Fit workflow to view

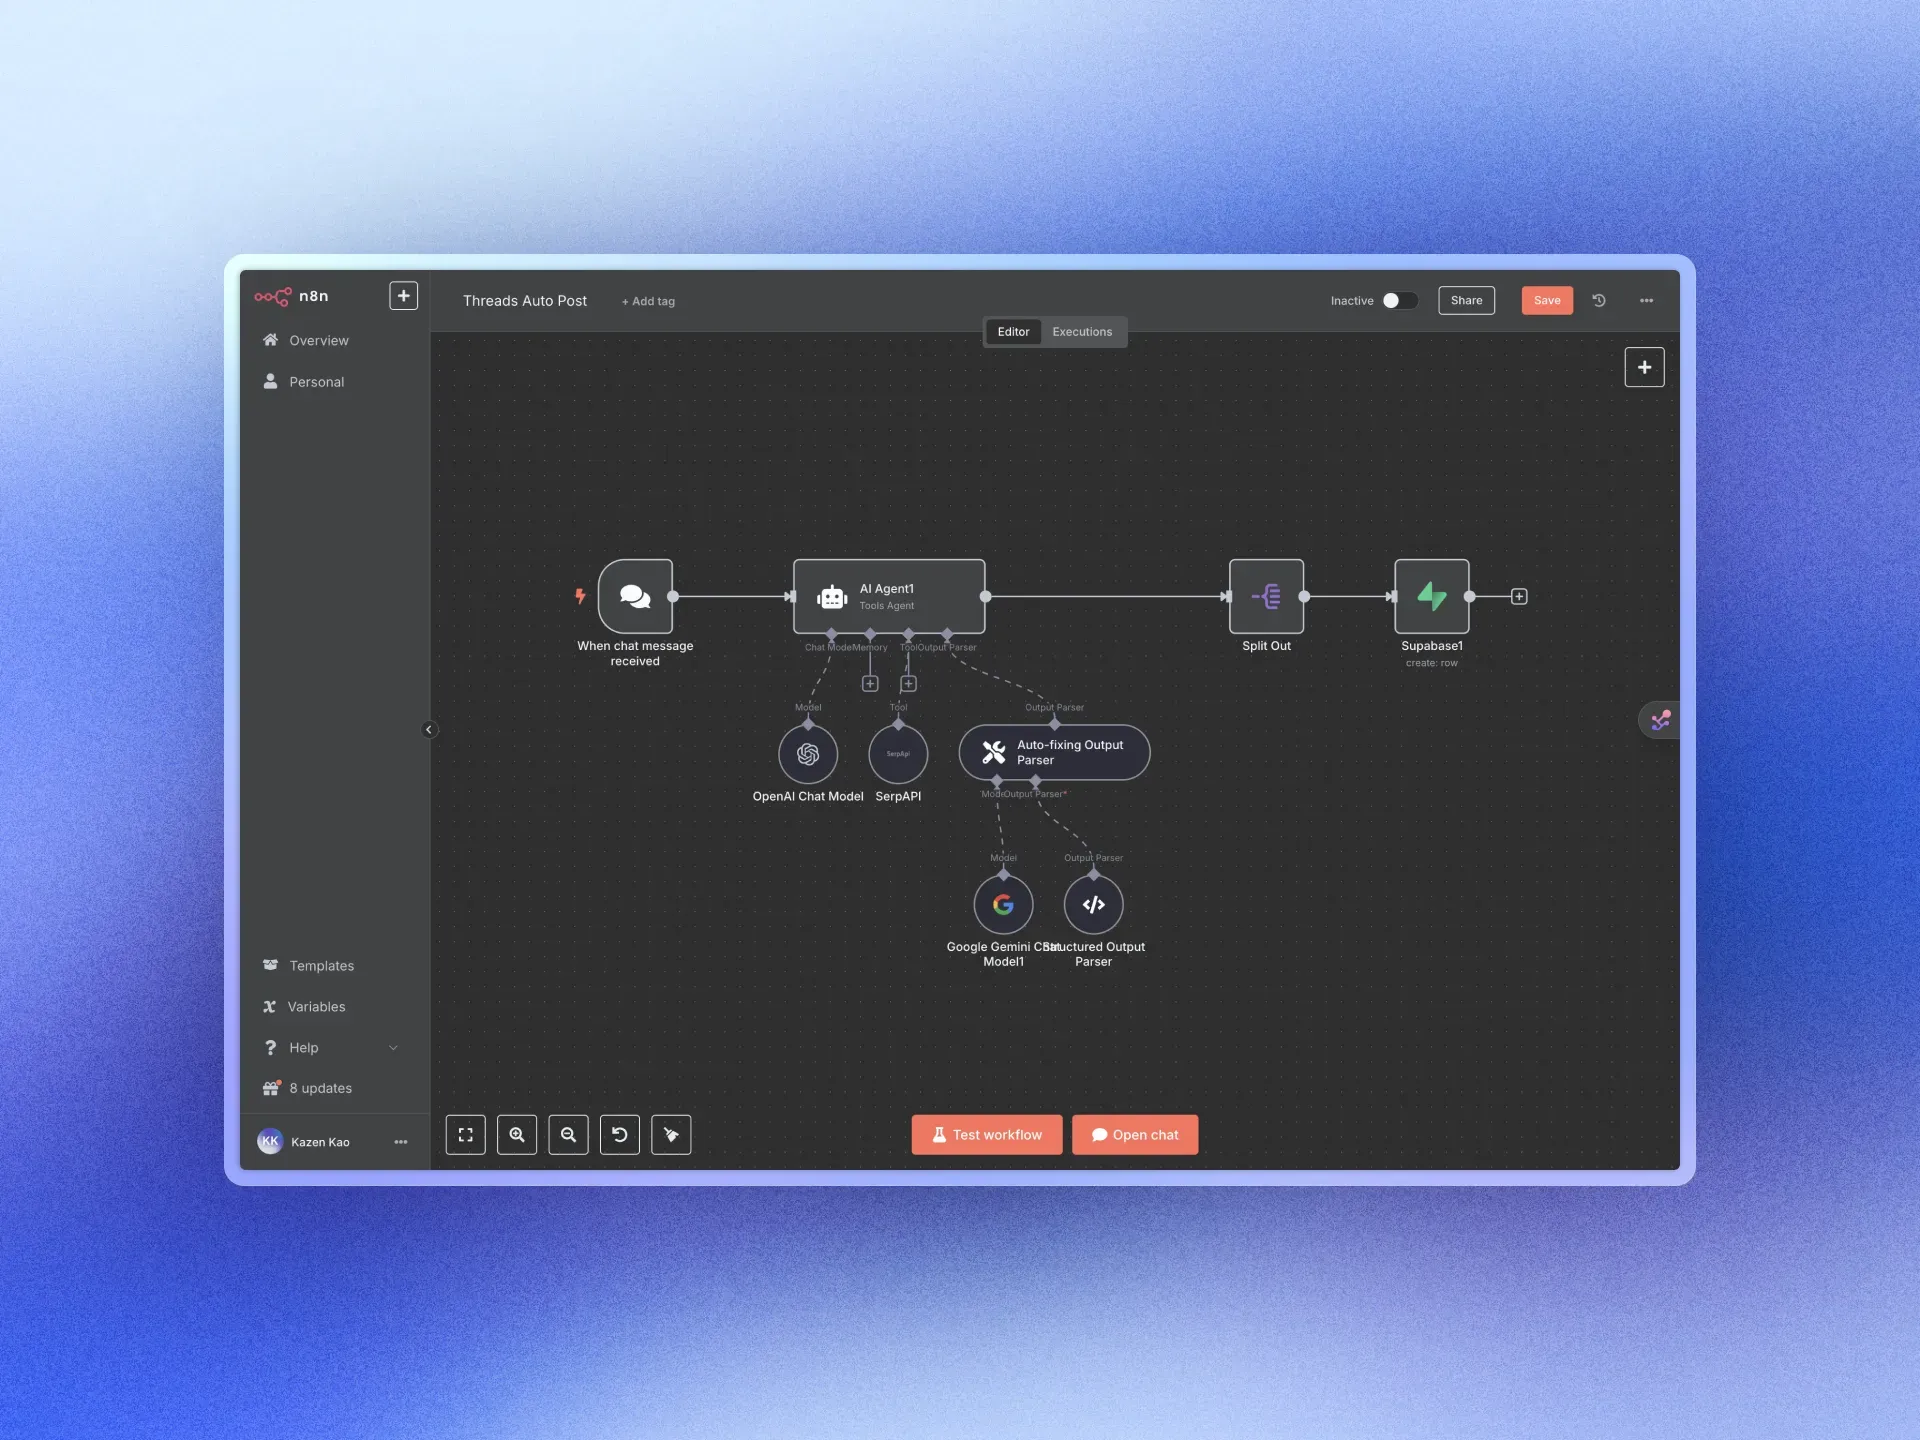click(x=465, y=1135)
